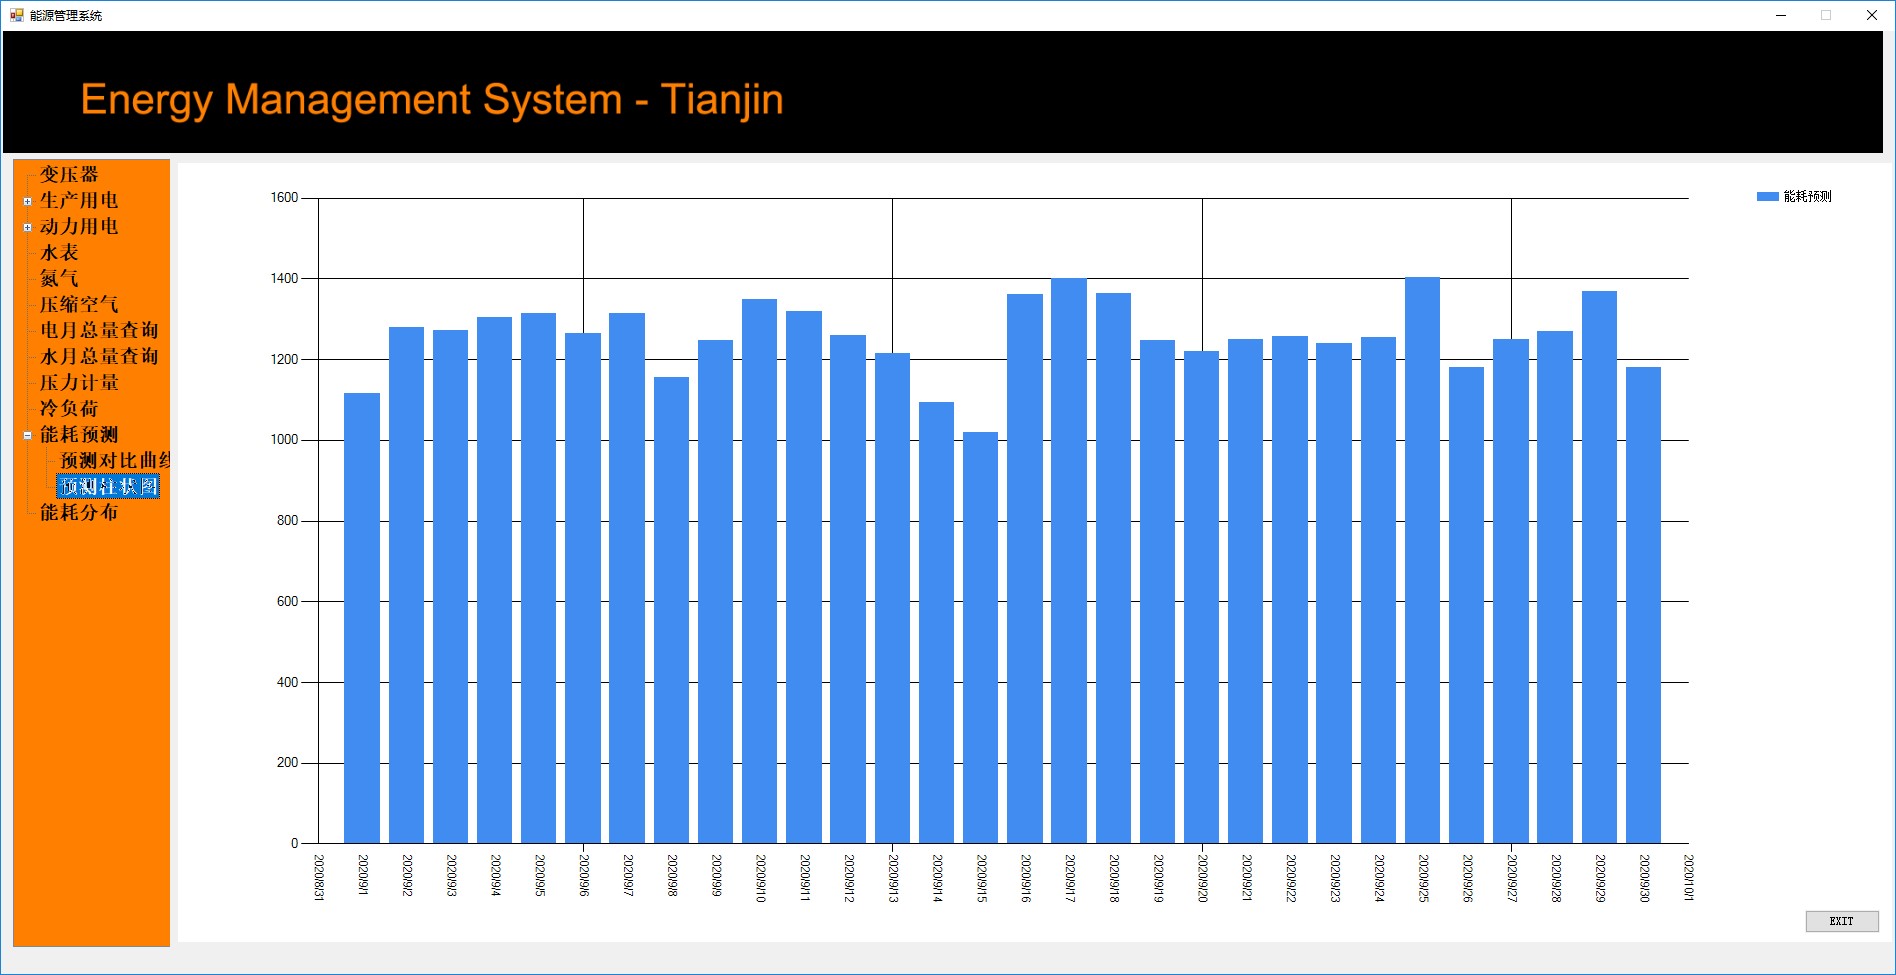Click the bar for 2020/9/15
Screen dimensions: 1896x975
coord(980,637)
